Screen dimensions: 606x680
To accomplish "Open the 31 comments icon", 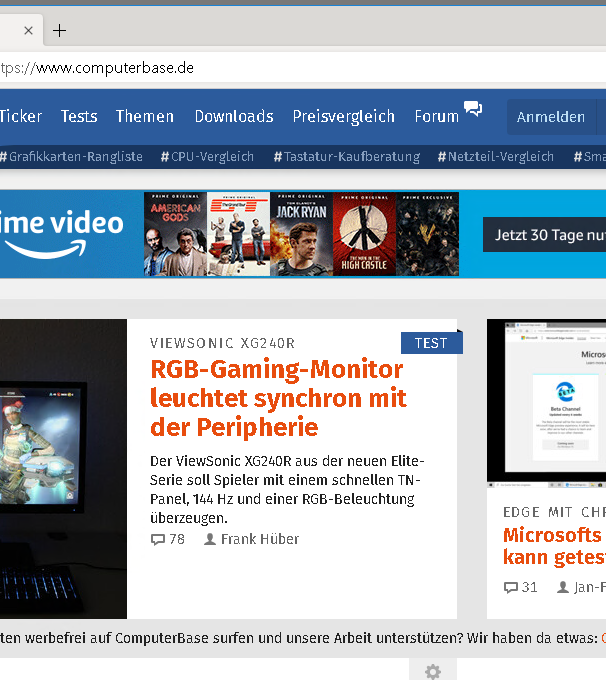I will (511, 588).
